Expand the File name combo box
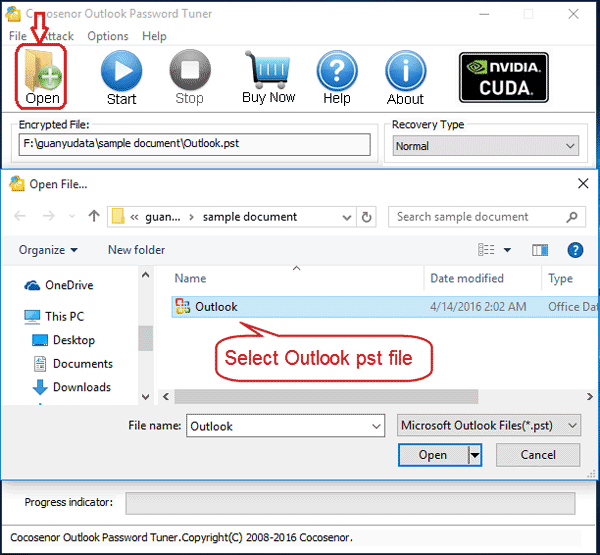This screenshot has width=600, height=555. [376, 426]
